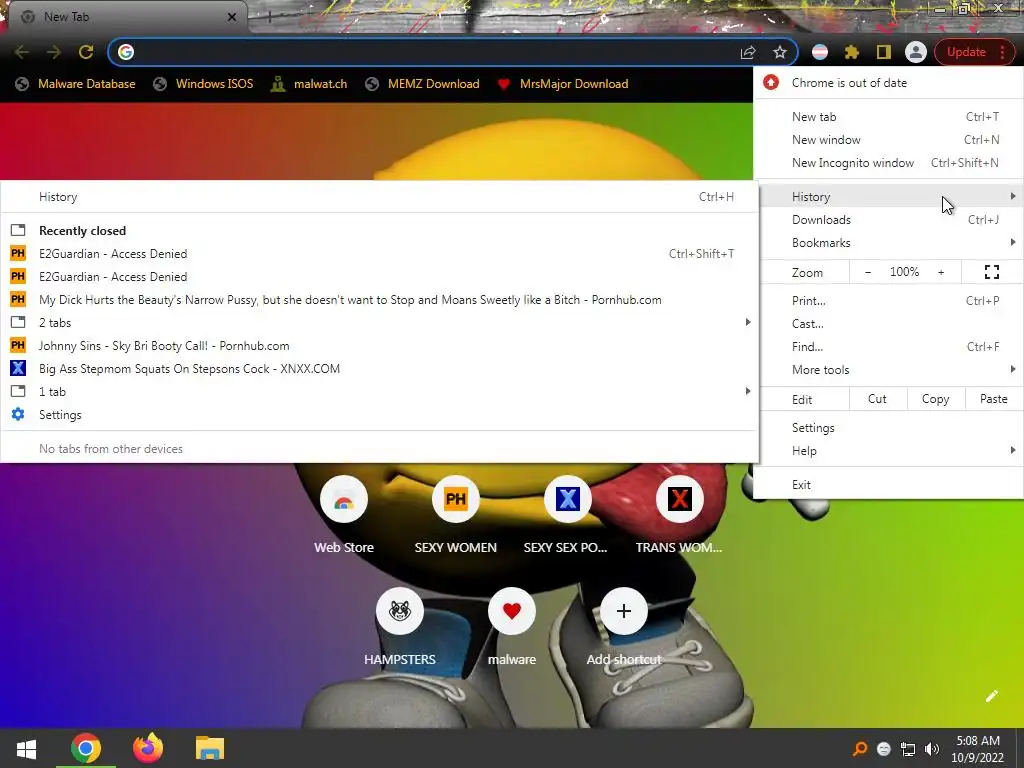The image size is (1024, 768).
Task: Click the customize page pencil icon
Action: [x=991, y=696]
